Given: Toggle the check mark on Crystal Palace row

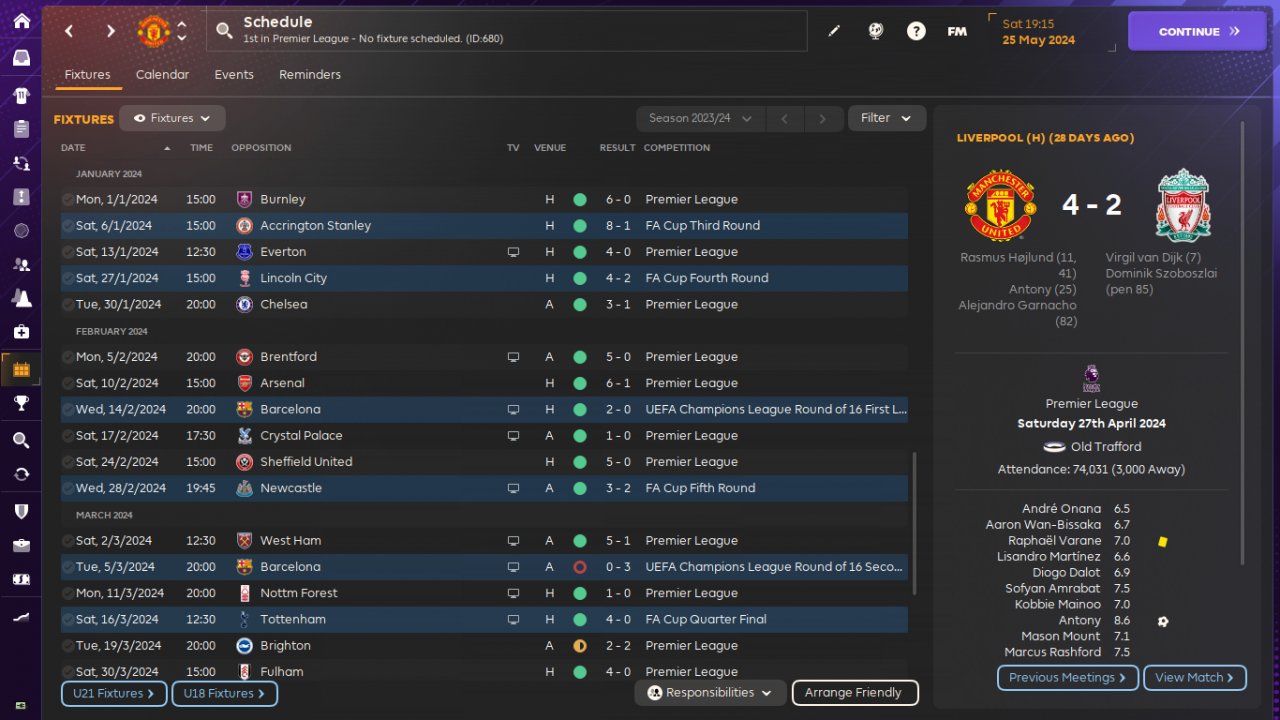Looking at the screenshot, I should point(67,436).
